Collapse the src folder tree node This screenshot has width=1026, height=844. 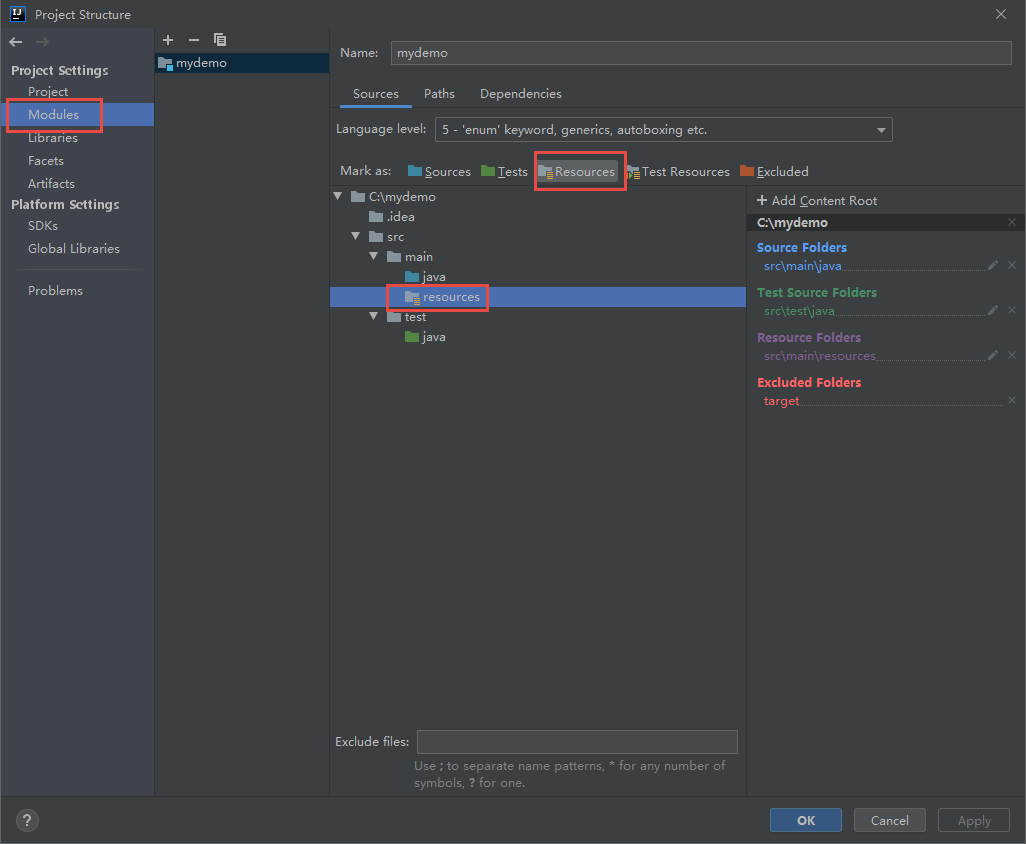pyautogui.click(x=356, y=237)
